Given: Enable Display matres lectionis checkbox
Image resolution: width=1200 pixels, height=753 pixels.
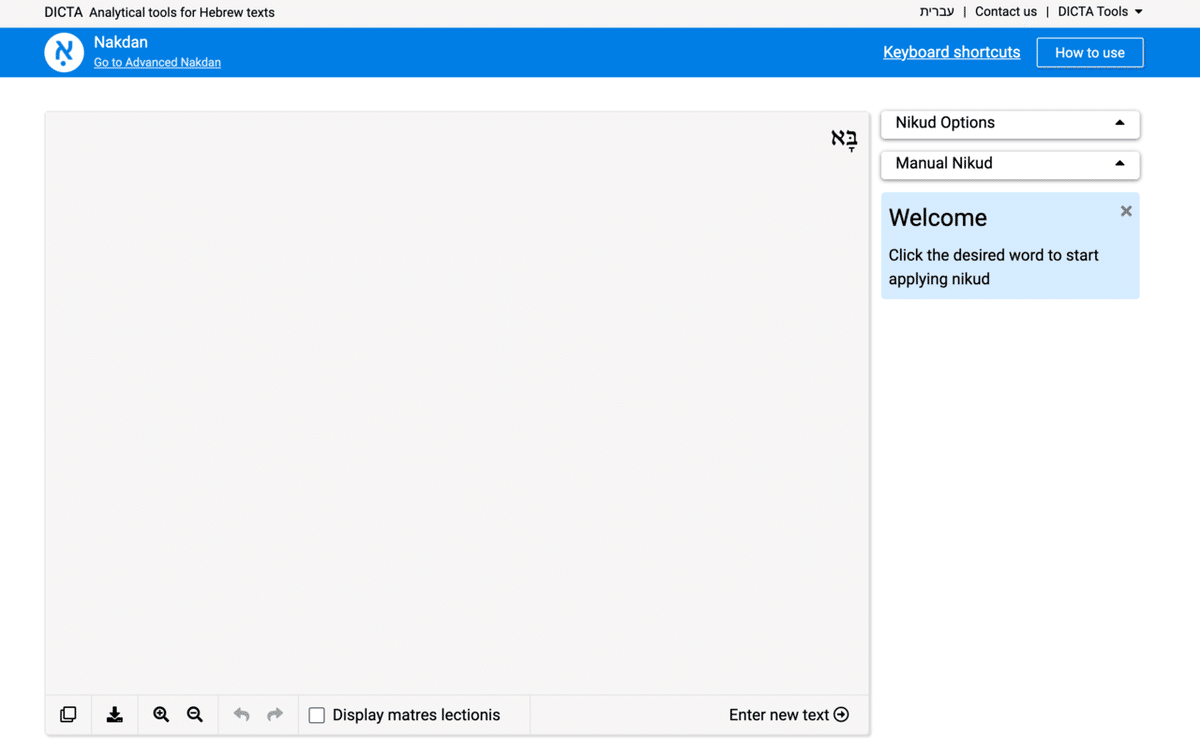Looking at the screenshot, I should [x=317, y=715].
